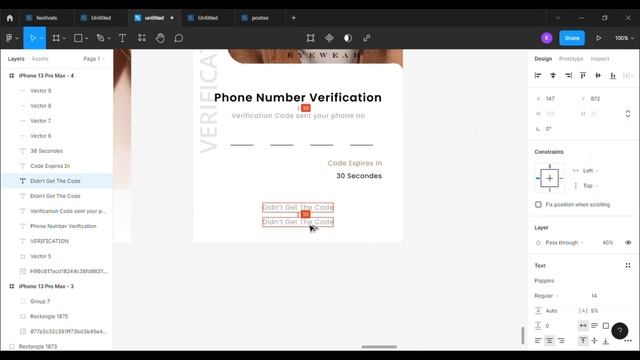The width and height of the screenshot is (640, 360).
Task: Set text vertical align middle
Action: [x=594, y=340]
